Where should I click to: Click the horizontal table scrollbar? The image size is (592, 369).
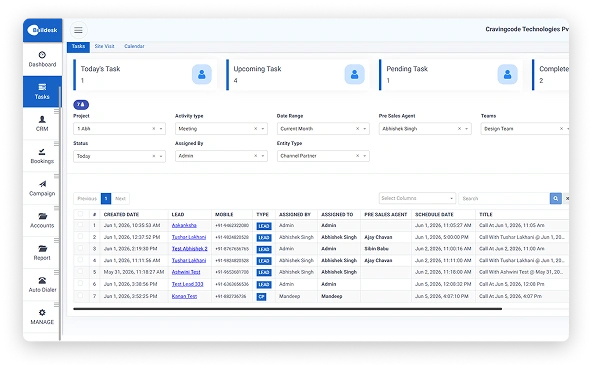288,309
